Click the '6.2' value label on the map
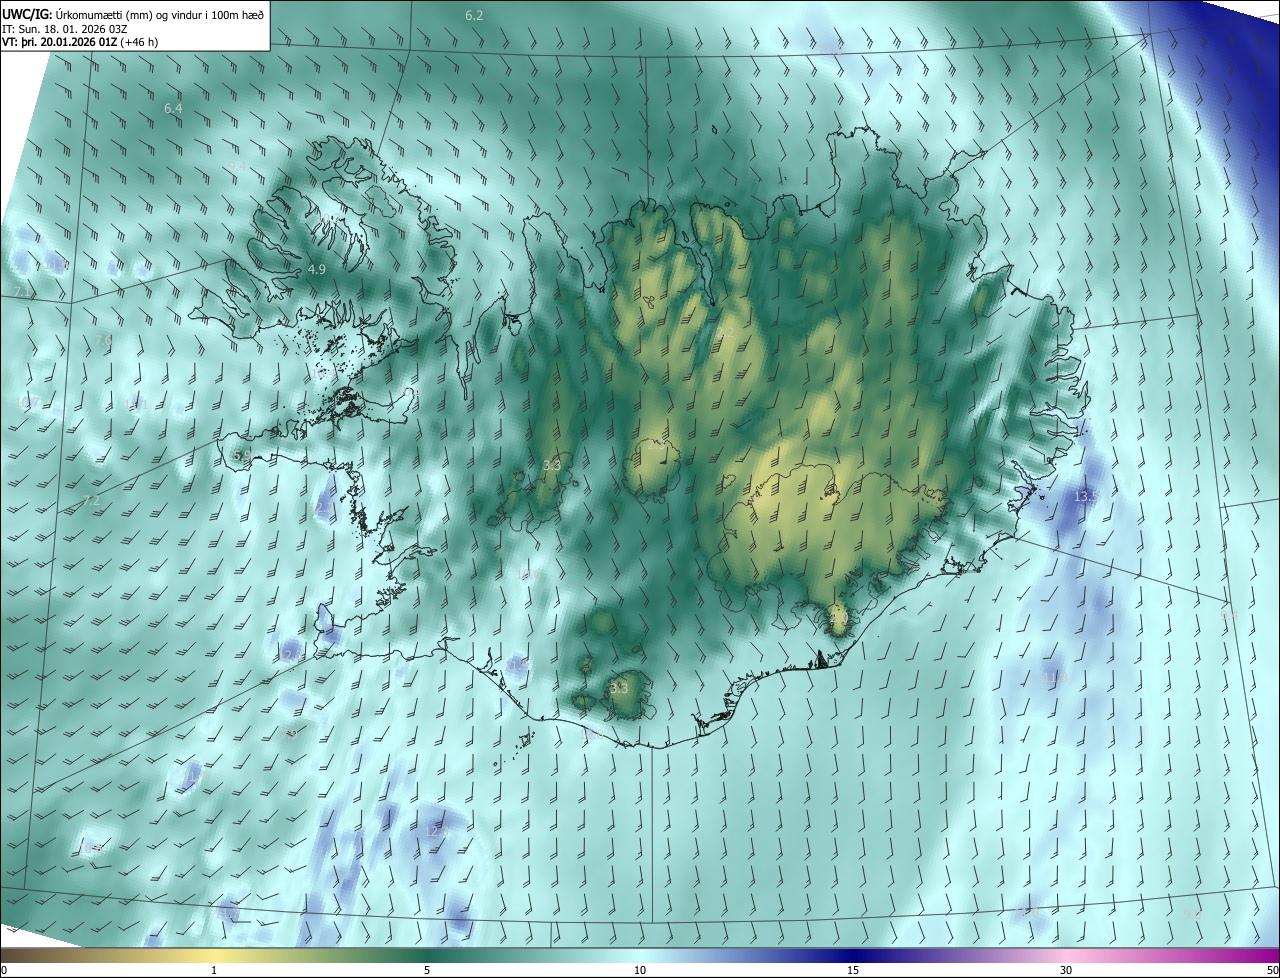Image resolution: width=1280 pixels, height=978 pixels. pos(474,15)
